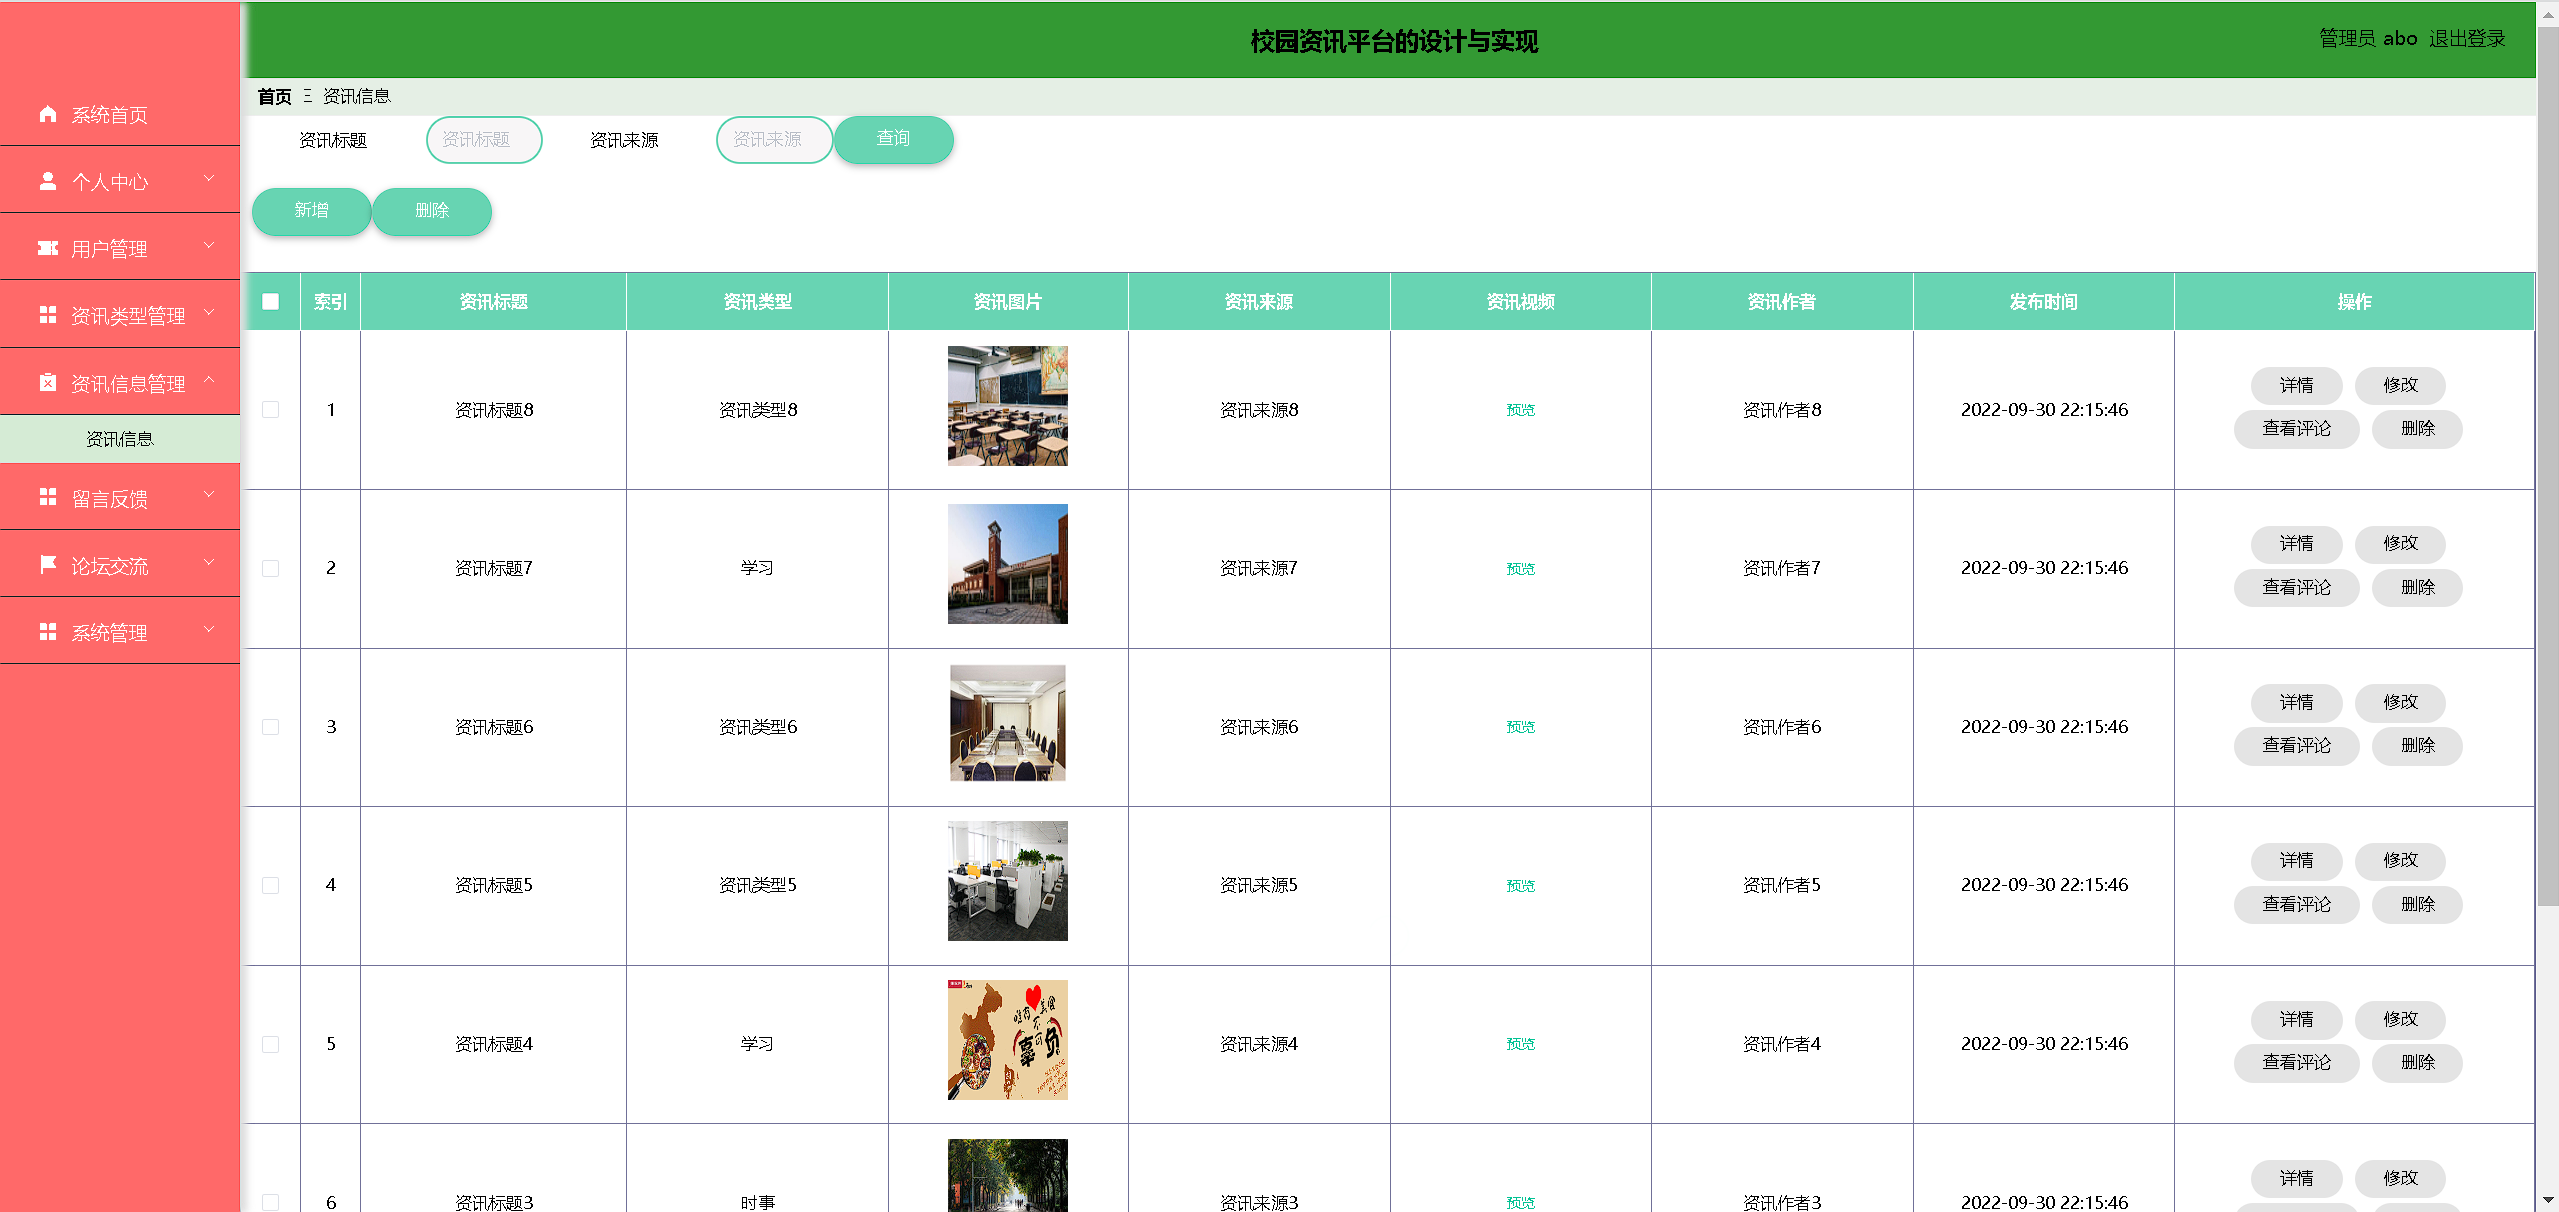Click the home icon beside 系统首页
This screenshot has width=2559, height=1212.
coord(47,114)
